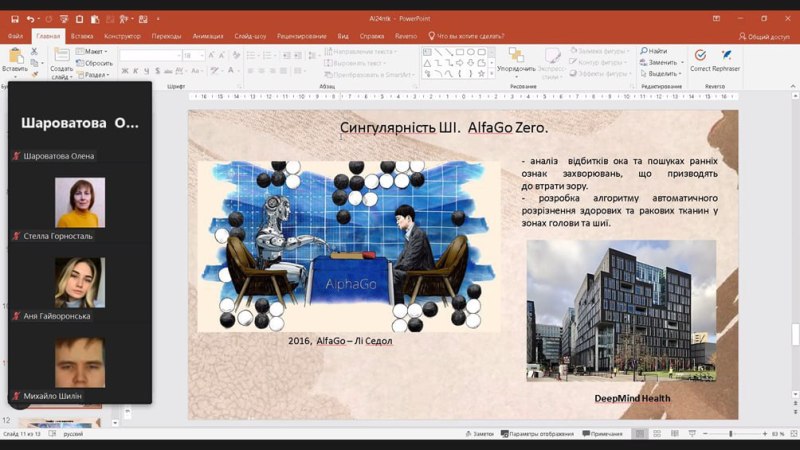Screen dimensions: 800x450
Task: Expand the shapes gallery more arrow
Action: tap(491, 74)
